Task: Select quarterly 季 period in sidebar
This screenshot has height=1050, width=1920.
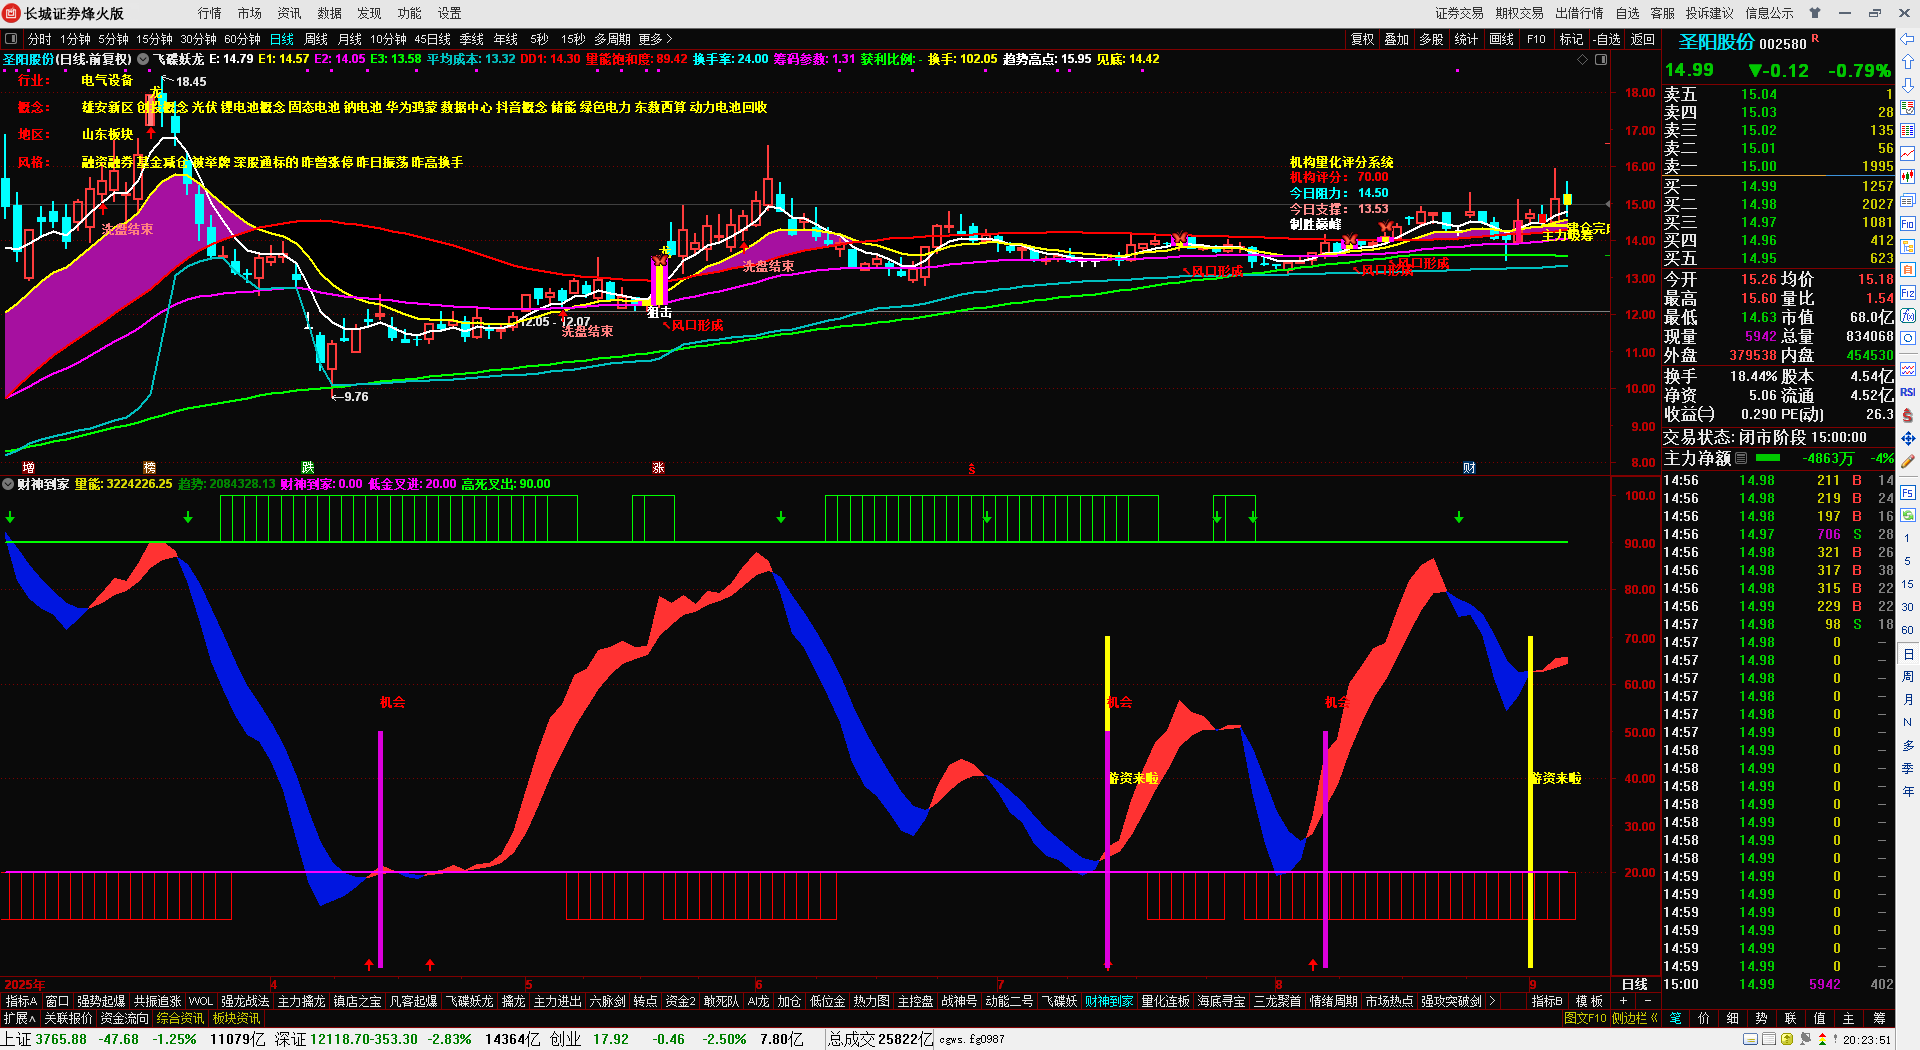Action: (1907, 769)
